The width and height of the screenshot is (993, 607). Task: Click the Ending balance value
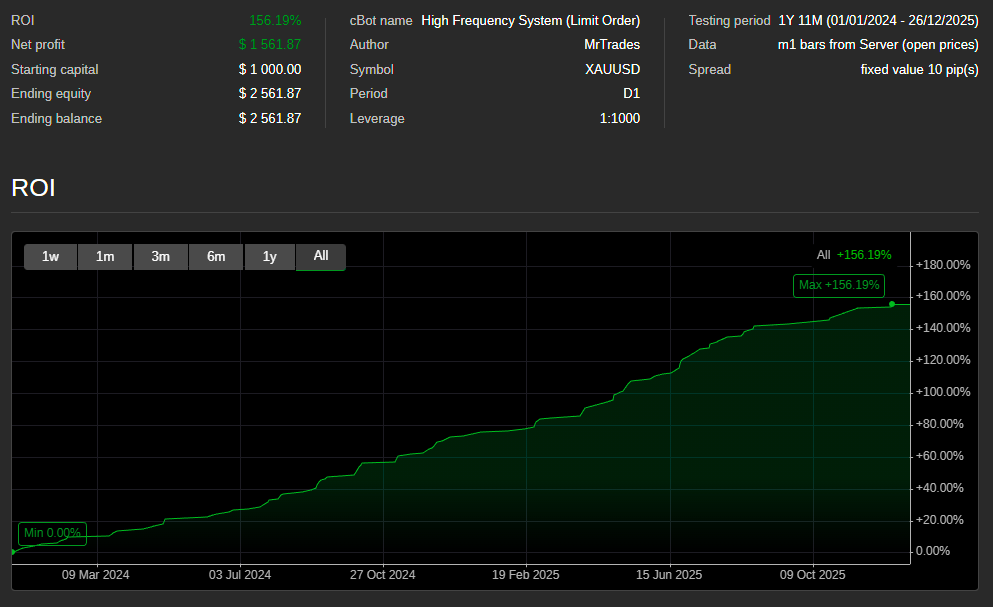point(270,118)
